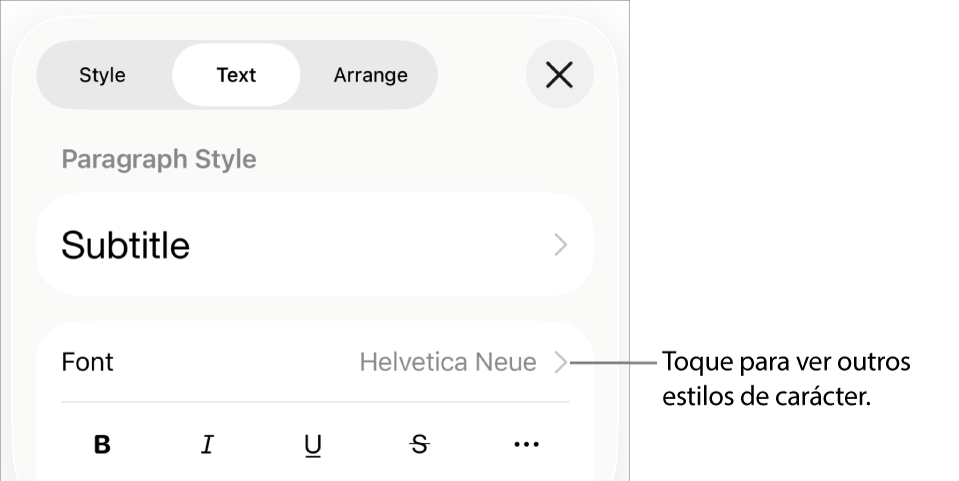Select the Text tab
The height and width of the screenshot is (481, 959).
coord(236,75)
